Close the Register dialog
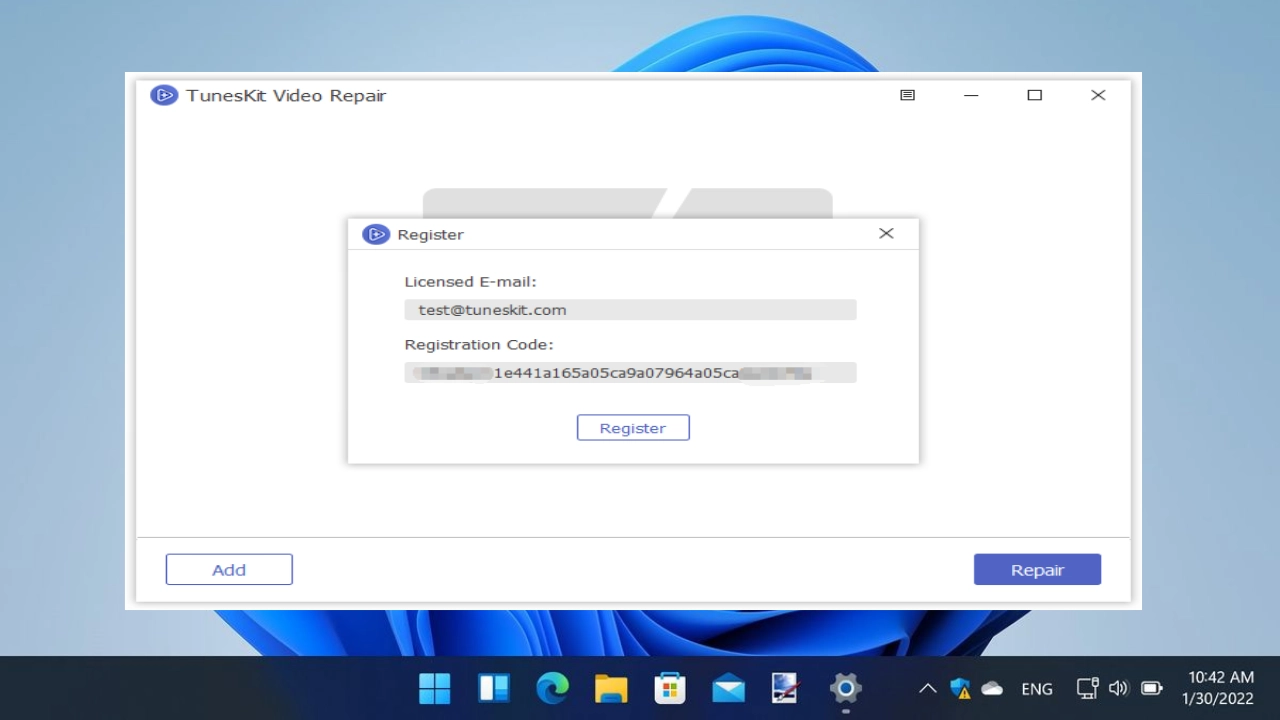The height and width of the screenshot is (720, 1280). pos(886,233)
